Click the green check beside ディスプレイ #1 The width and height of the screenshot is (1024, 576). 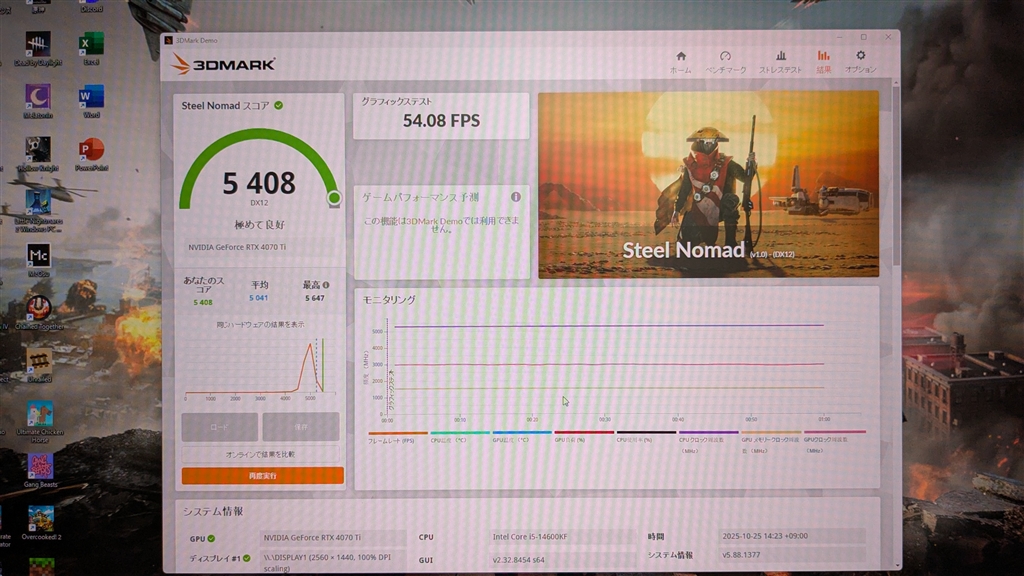(x=246, y=558)
